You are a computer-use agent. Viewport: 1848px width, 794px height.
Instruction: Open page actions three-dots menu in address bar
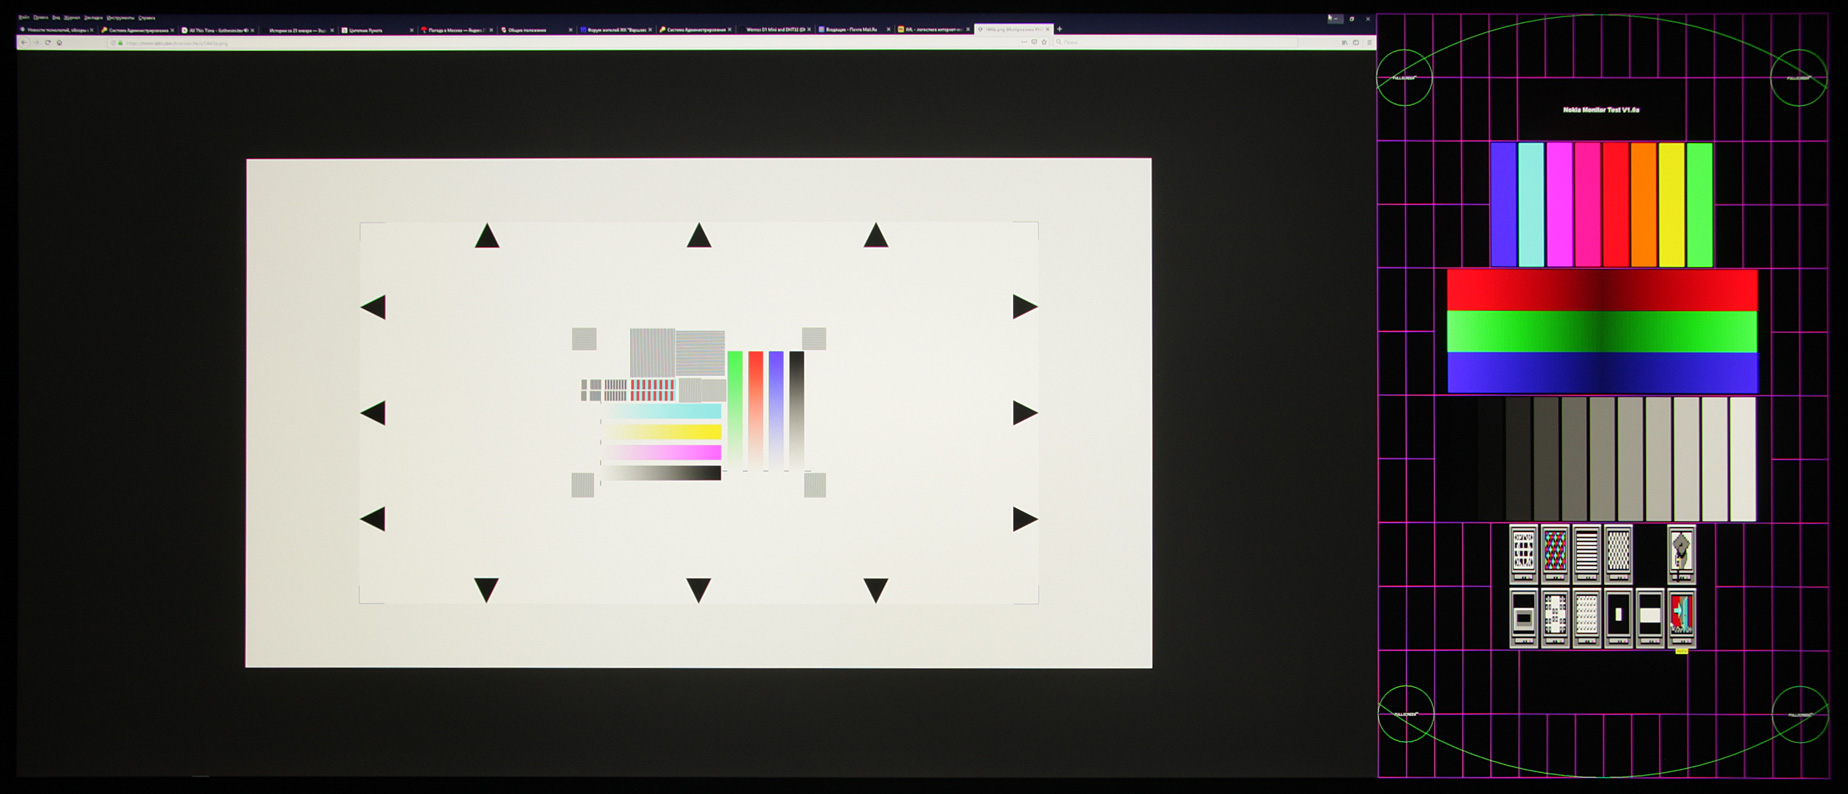click(x=1024, y=42)
